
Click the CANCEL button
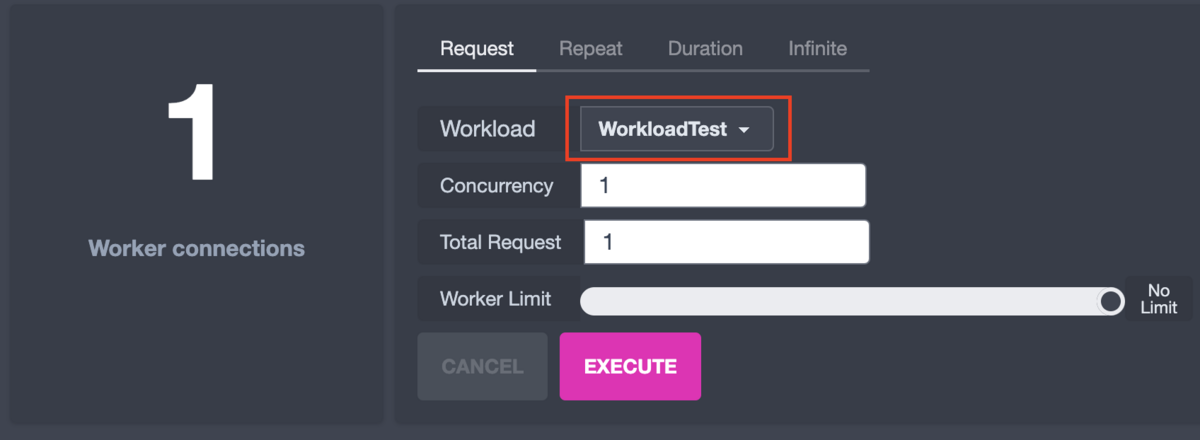coord(483,366)
